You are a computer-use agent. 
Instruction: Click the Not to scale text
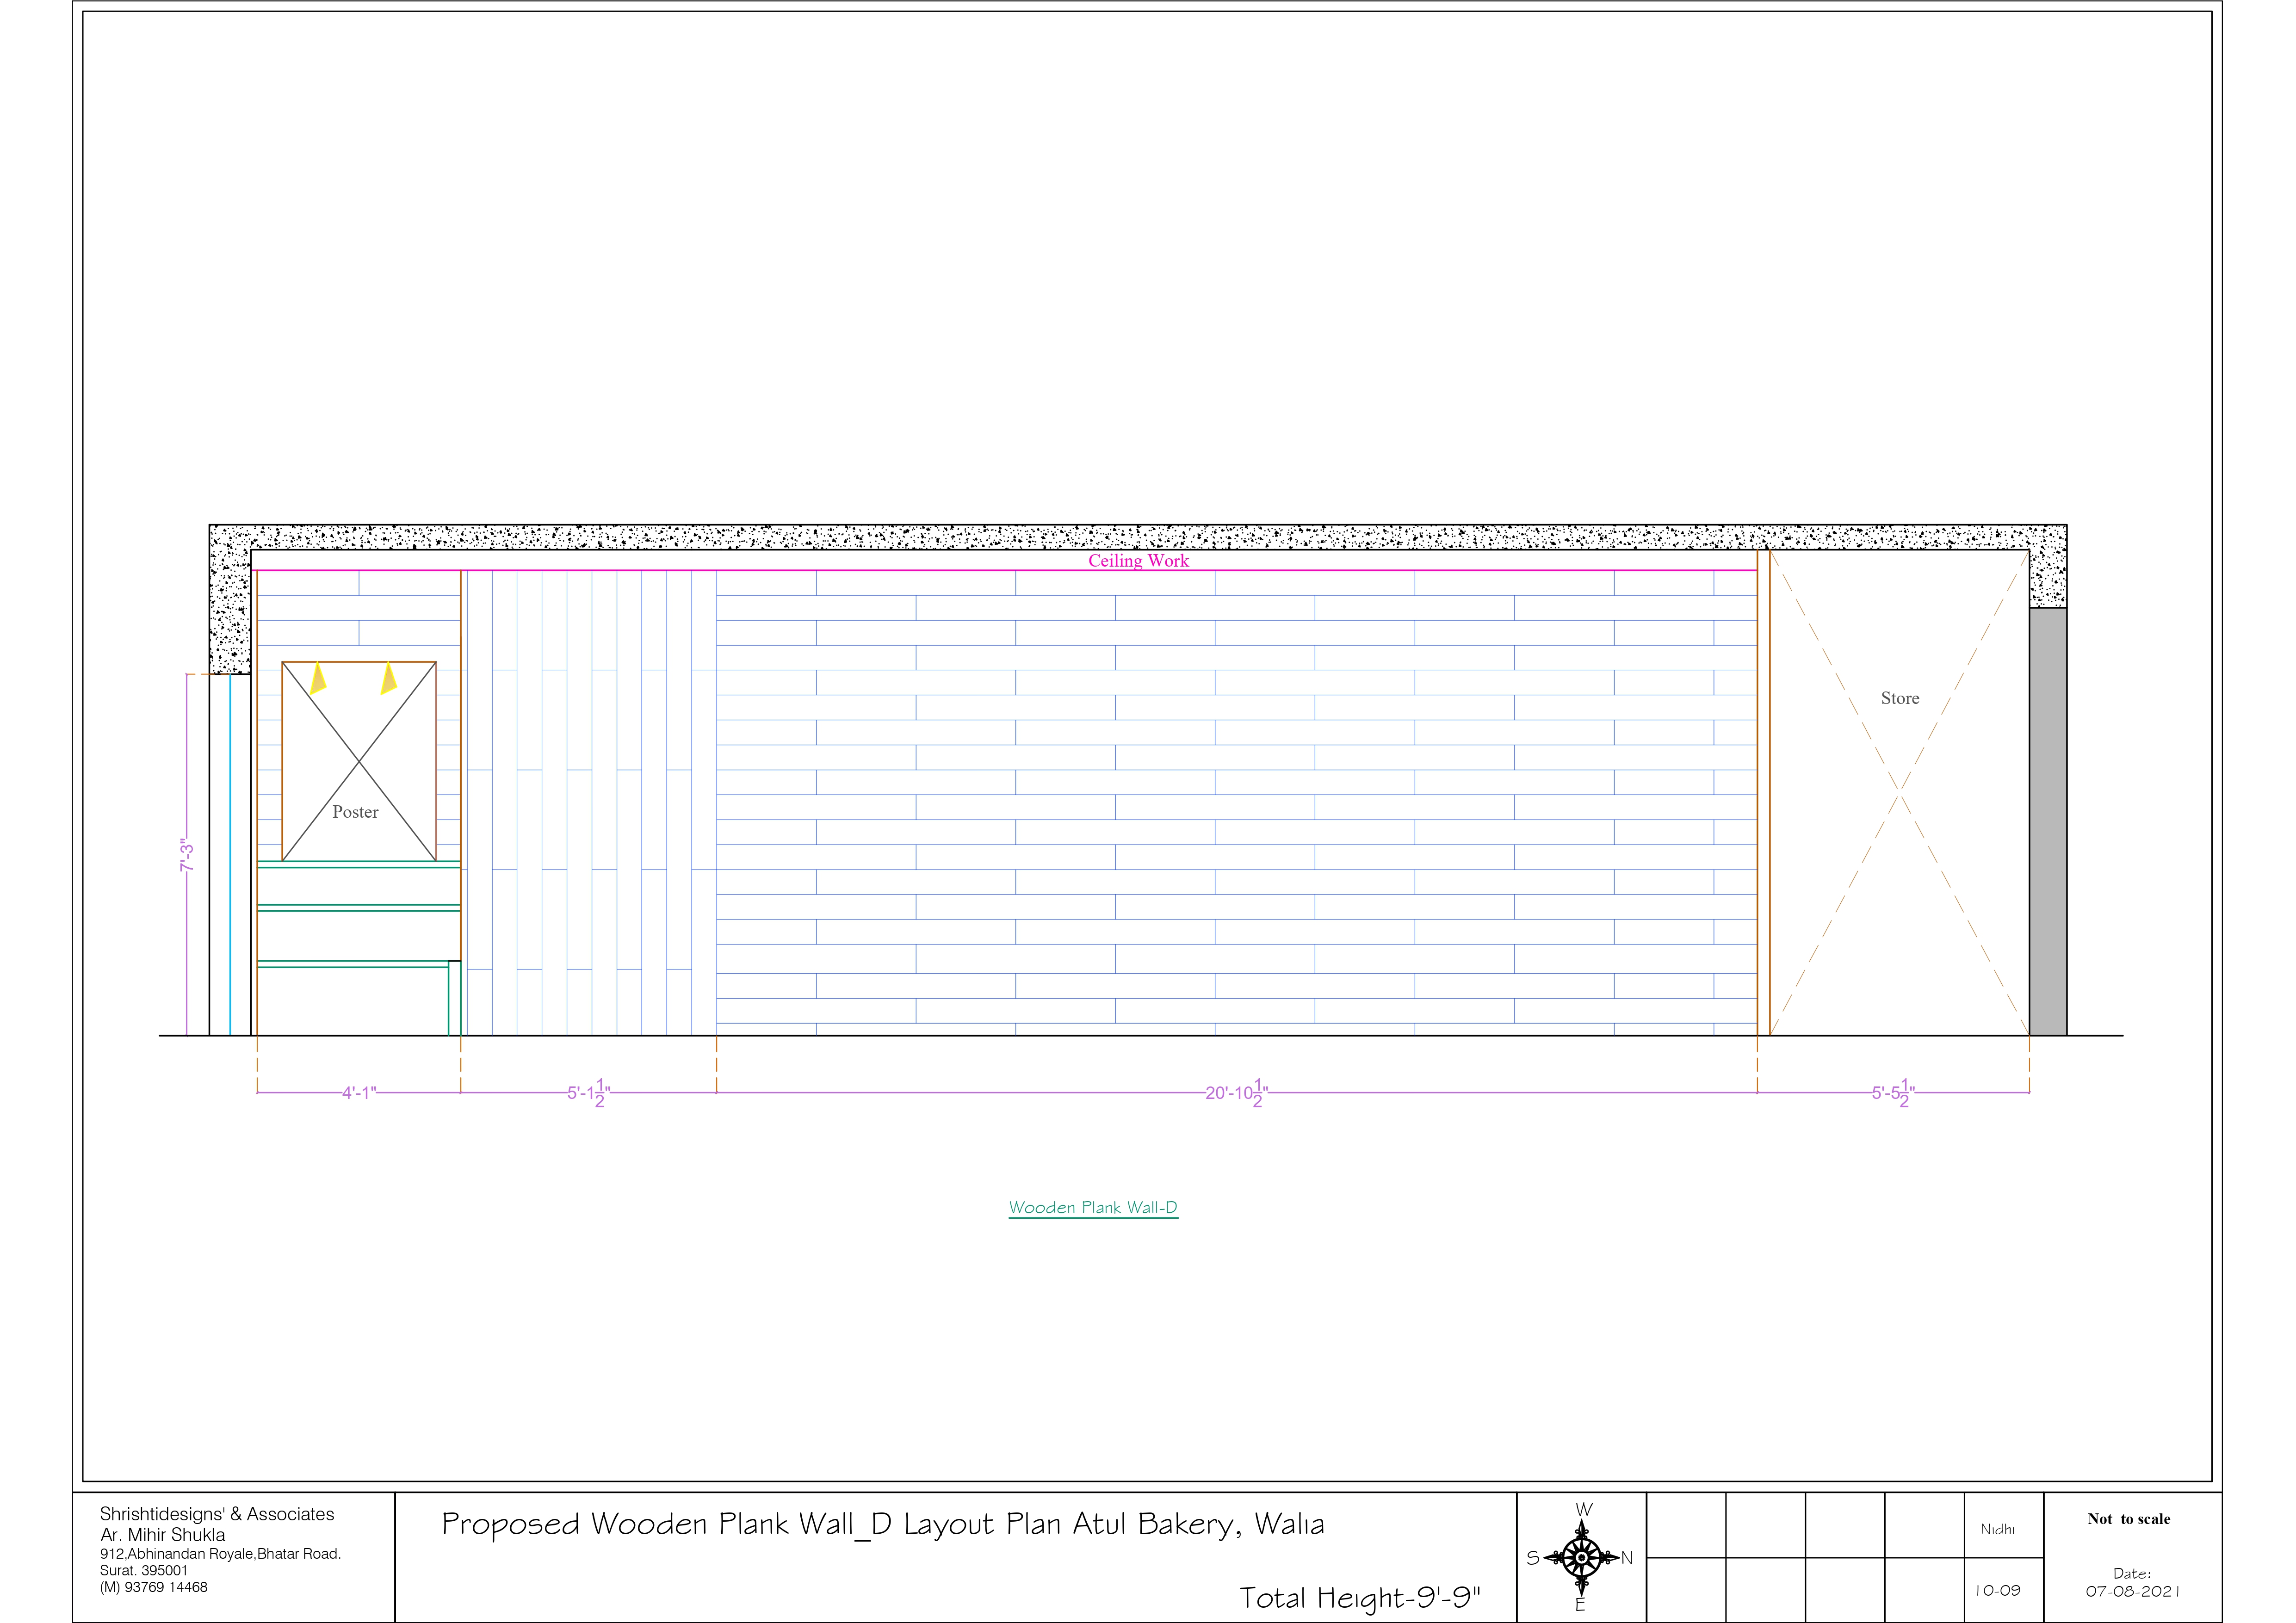click(2129, 1518)
